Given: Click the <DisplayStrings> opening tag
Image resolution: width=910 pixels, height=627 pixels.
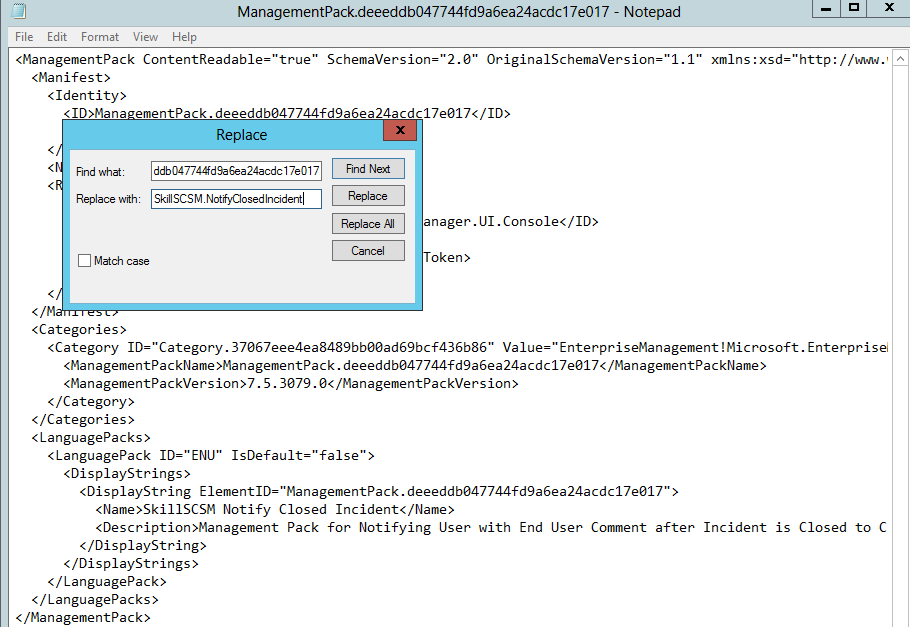Looking at the screenshot, I should 127,473.
